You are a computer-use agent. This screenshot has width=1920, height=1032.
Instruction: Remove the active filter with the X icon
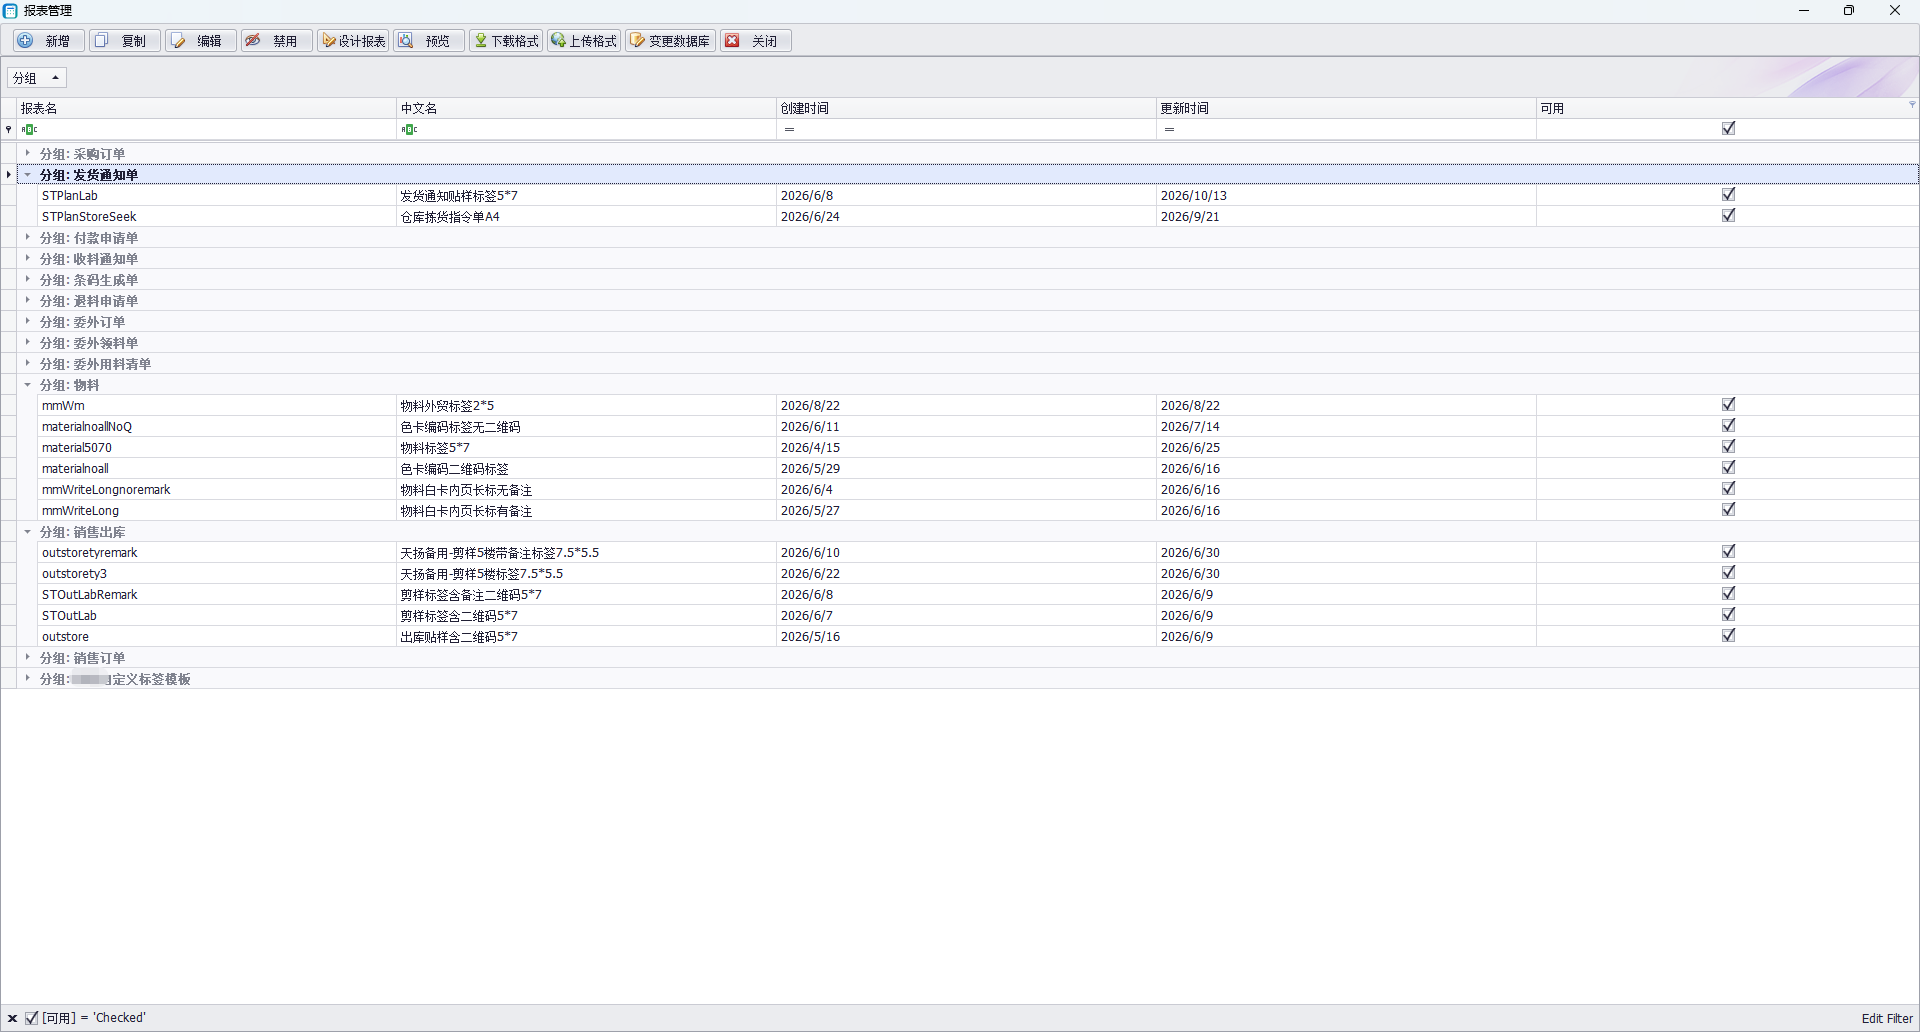13,1018
